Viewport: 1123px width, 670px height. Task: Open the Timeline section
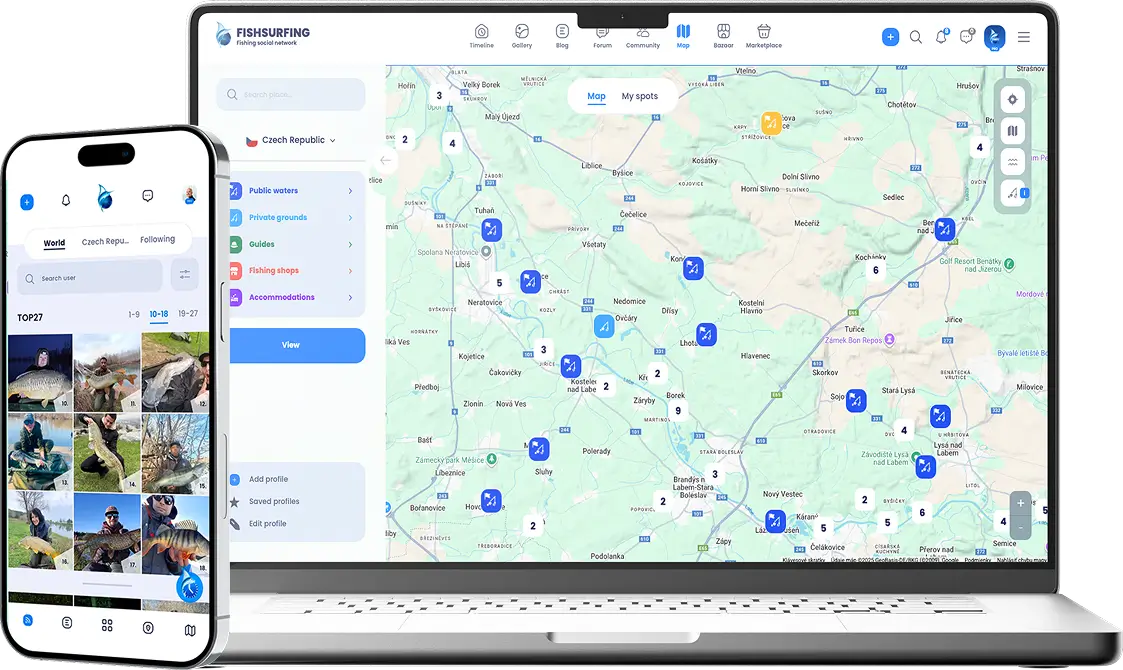pyautogui.click(x=482, y=36)
